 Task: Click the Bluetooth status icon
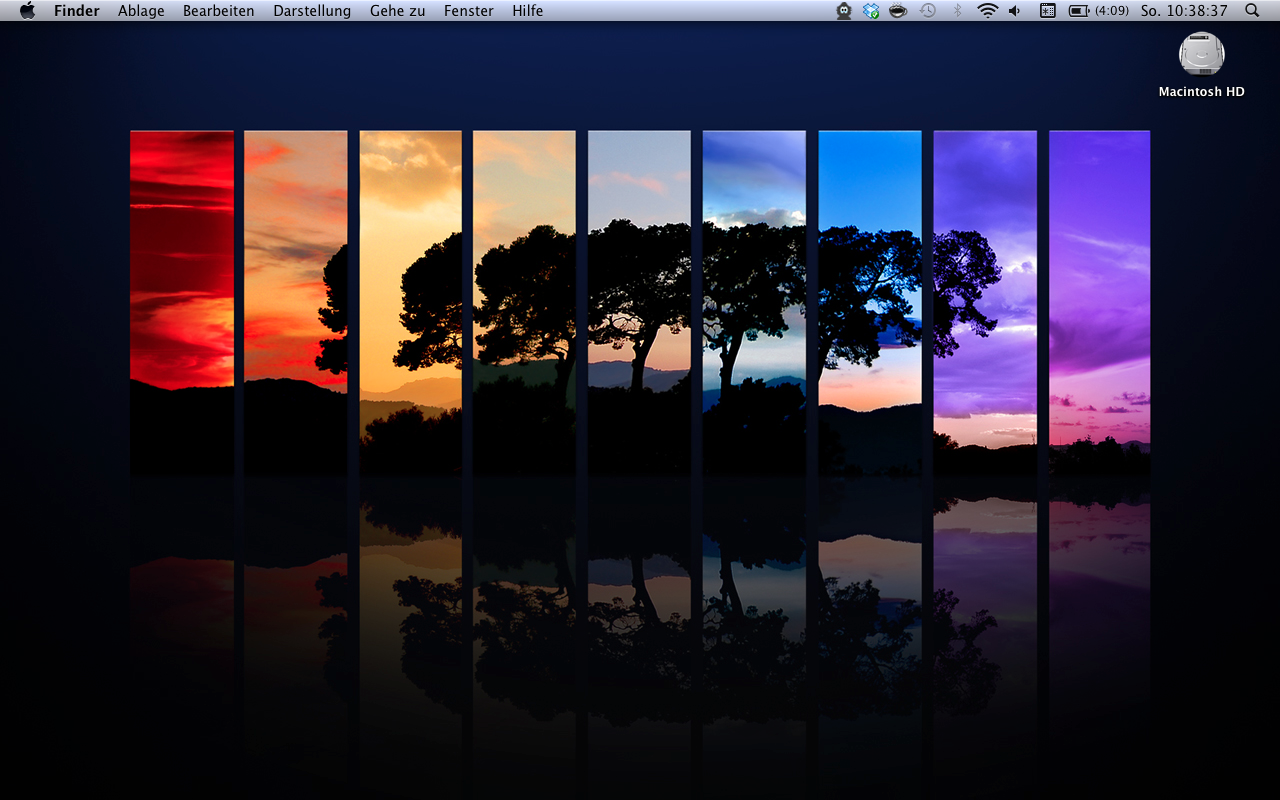click(957, 11)
